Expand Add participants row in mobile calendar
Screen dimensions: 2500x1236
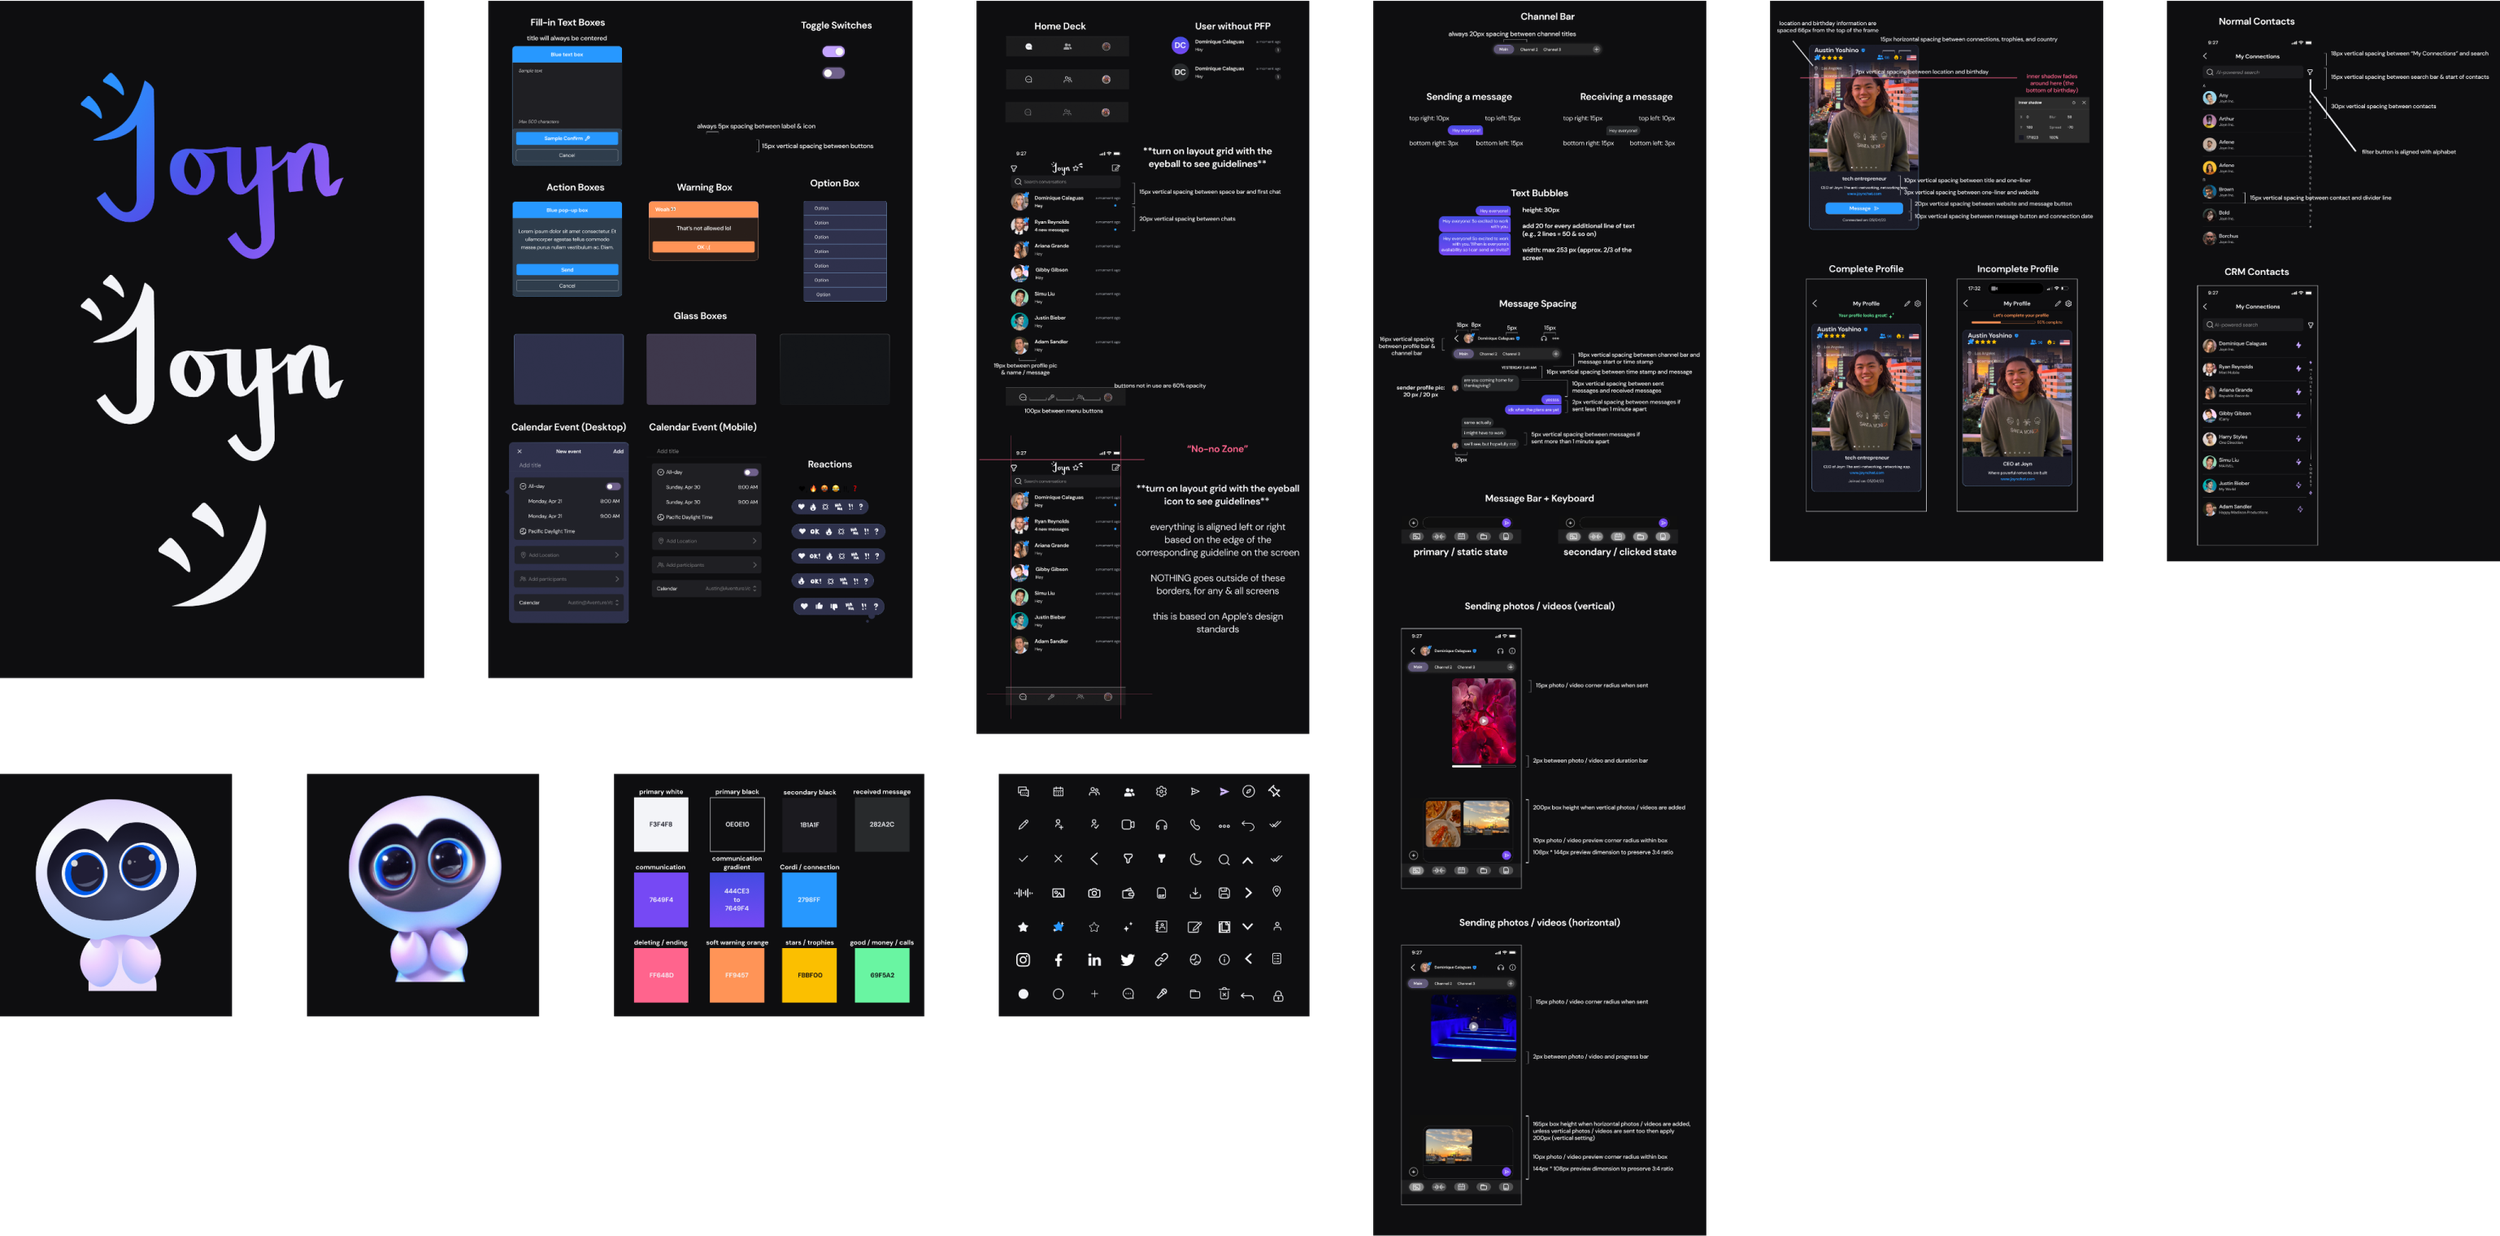coord(706,565)
